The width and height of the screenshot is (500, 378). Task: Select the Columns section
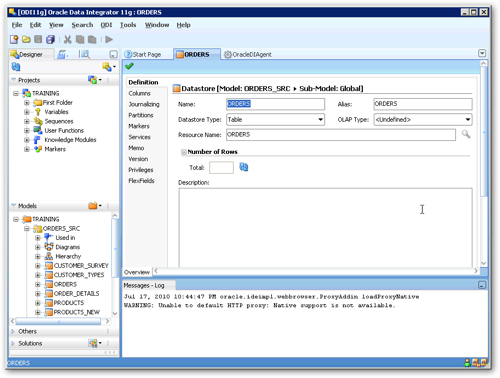click(x=139, y=93)
